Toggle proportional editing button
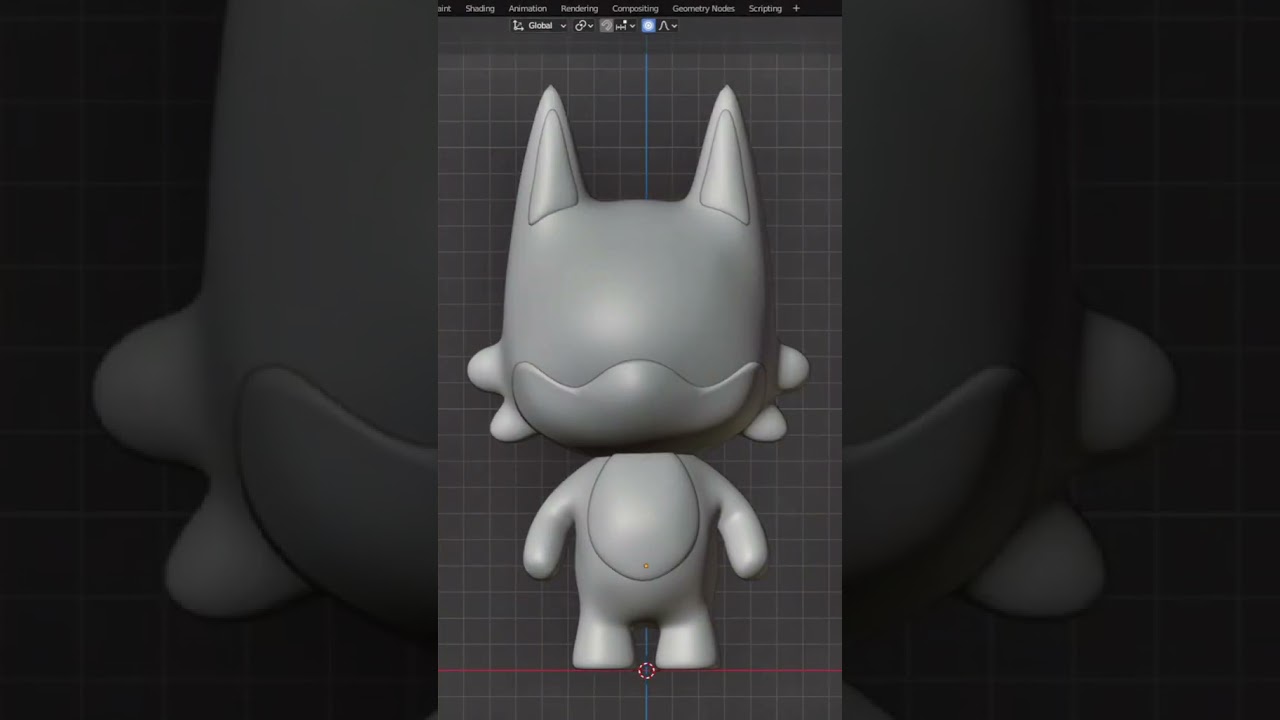 click(648, 25)
